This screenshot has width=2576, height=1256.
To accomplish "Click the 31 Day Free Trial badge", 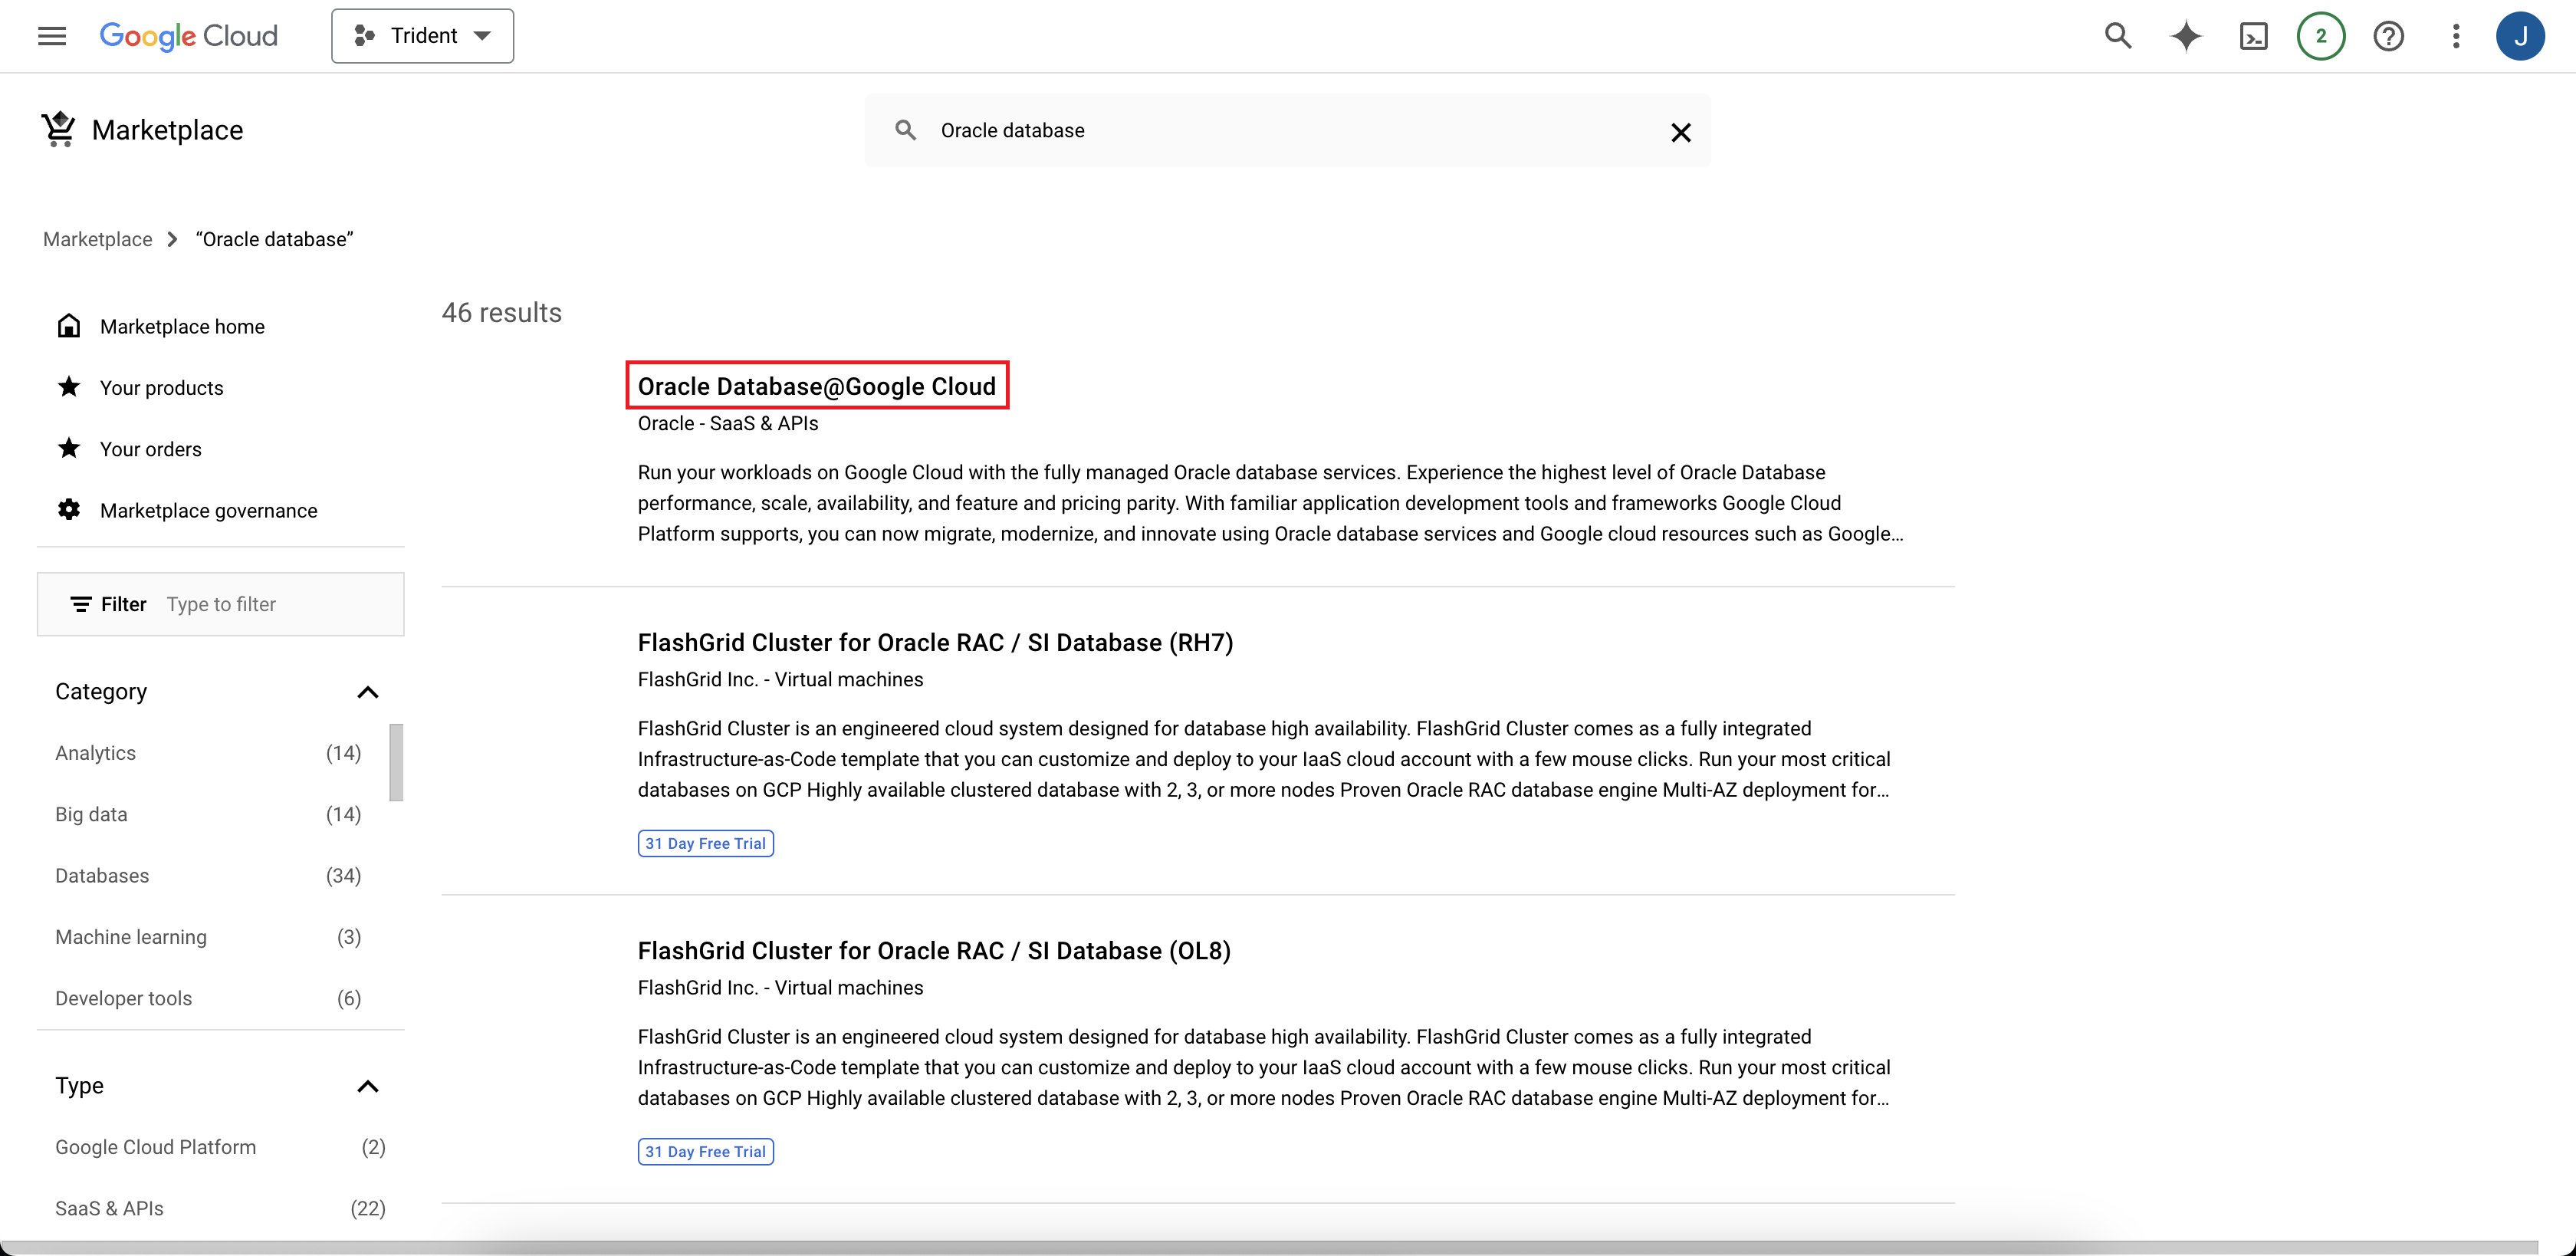I will point(705,843).
